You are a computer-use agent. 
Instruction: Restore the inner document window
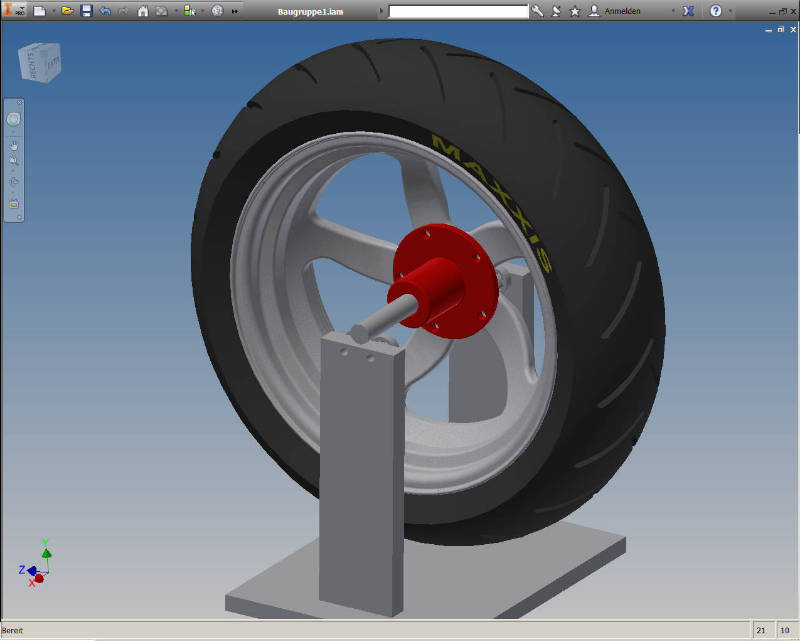tap(781, 30)
